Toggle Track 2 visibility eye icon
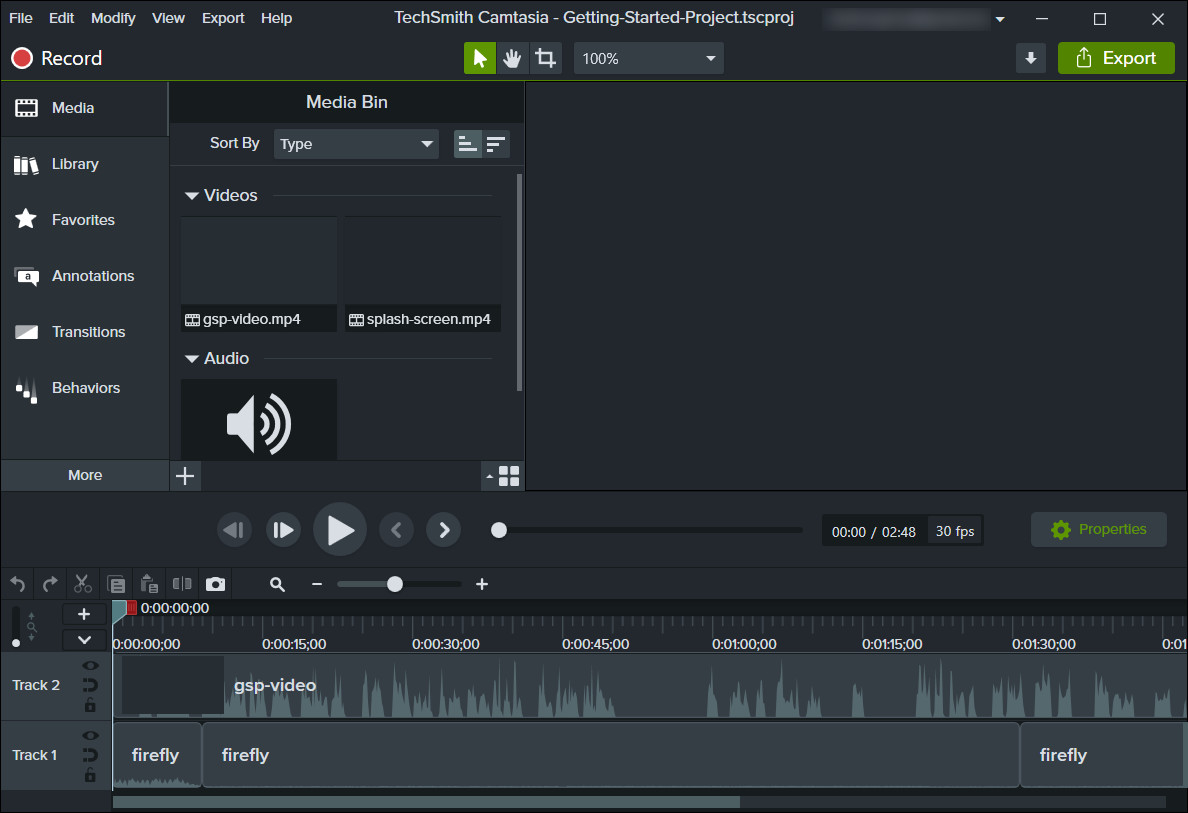Image resolution: width=1188 pixels, height=813 pixels. pyautogui.click(x=90, y=666)
